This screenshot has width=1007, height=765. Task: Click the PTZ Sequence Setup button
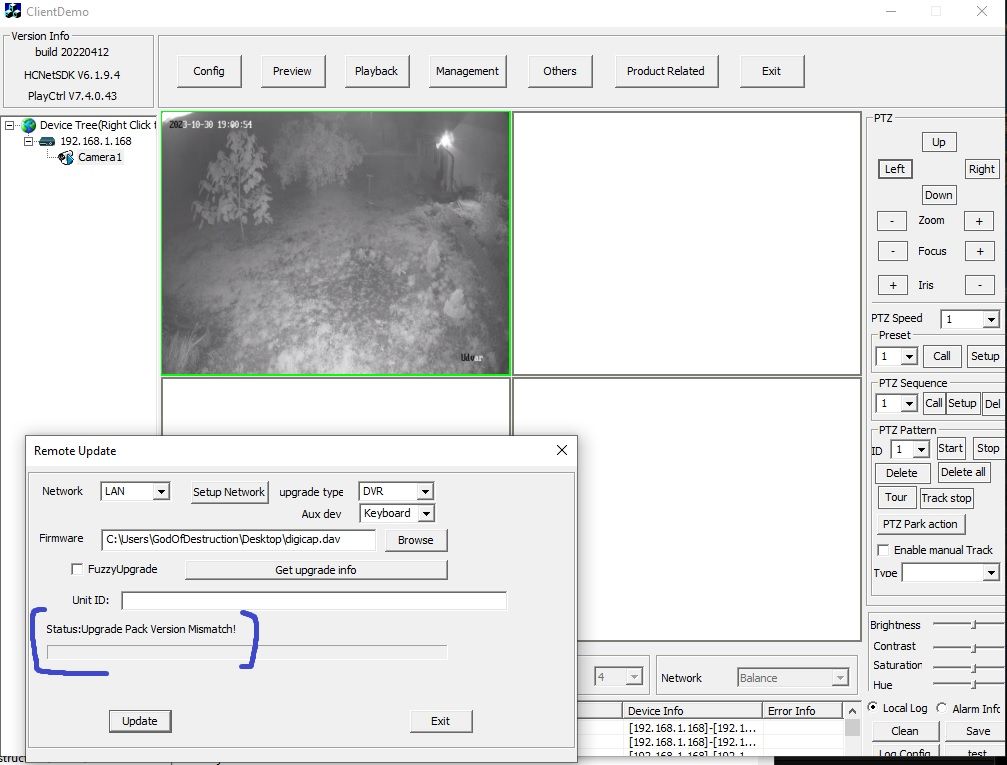click(962, 403)
